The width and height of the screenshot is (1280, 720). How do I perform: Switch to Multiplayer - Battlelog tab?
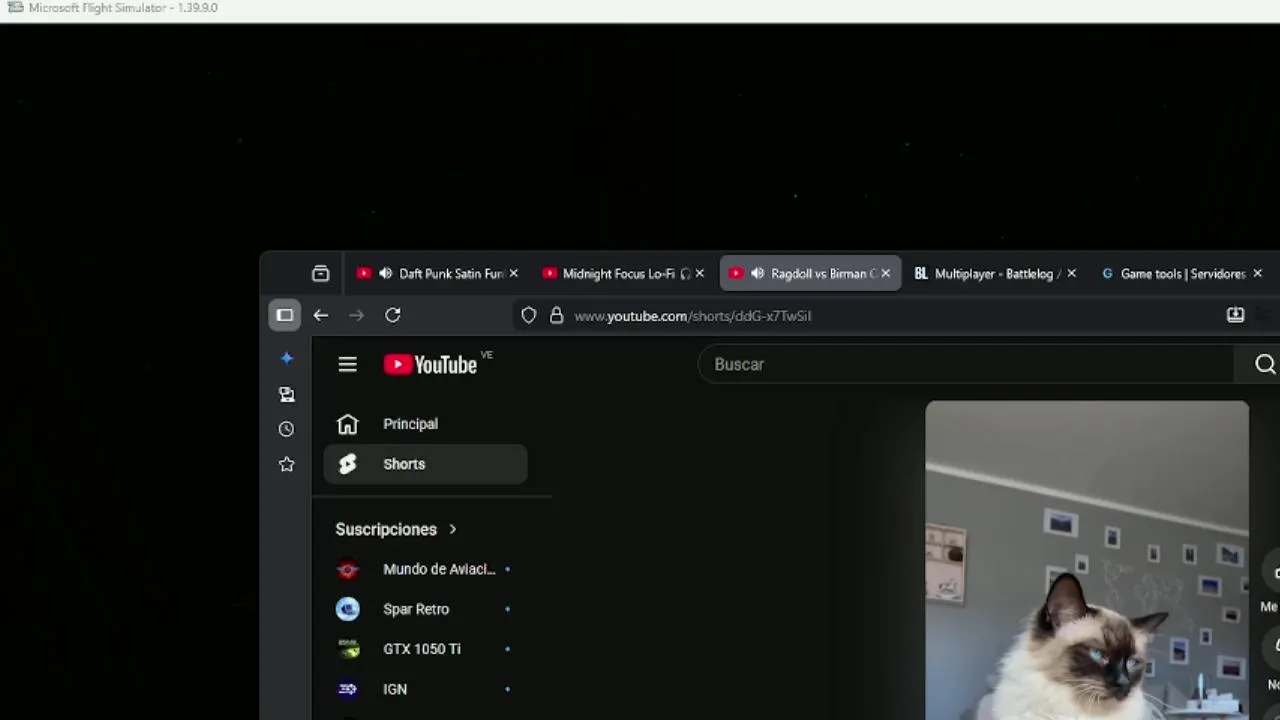tap(996, 273)
